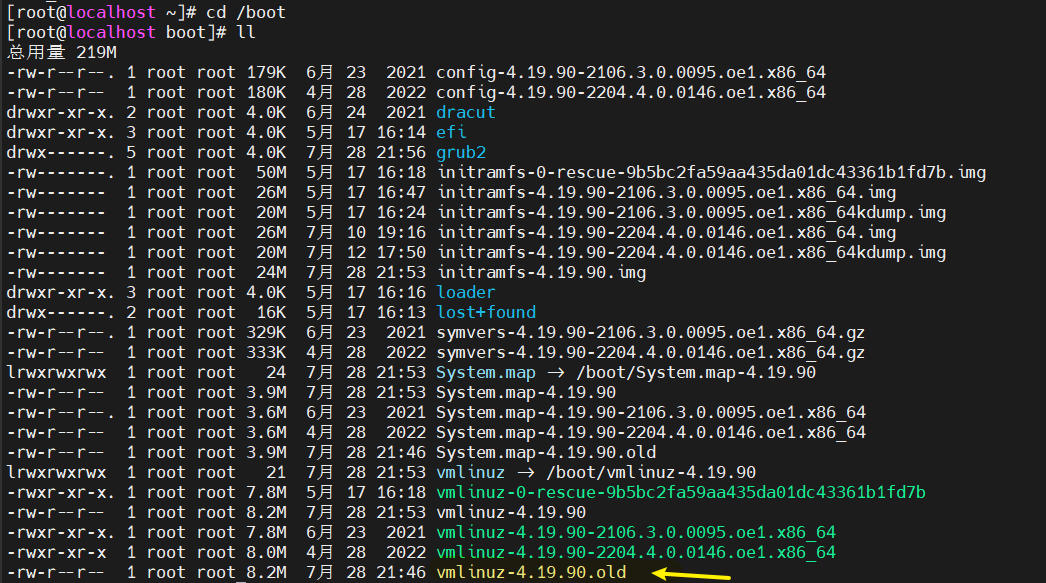Click permissions 'drwx------.' on grub2 row
The width and height of the screenshot is (1046, 583).
click(61, 153)
